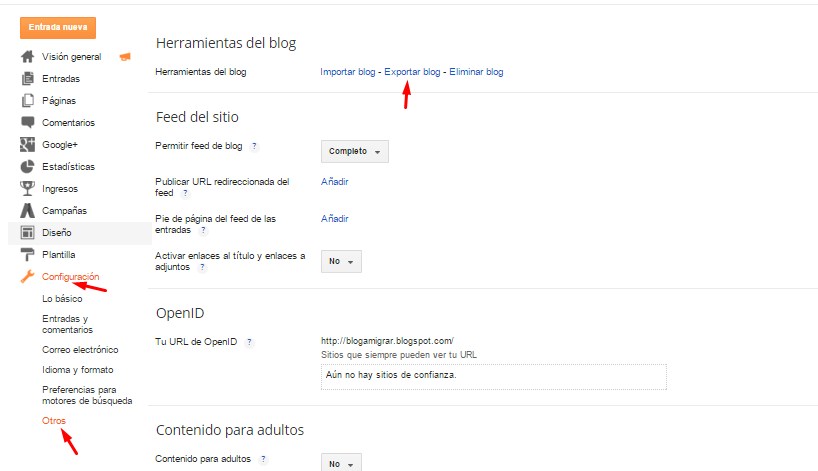Show help for Tu URL de OpenID
Image resolution: width=818 pixels, height=471 pixels.
(249, 342)
